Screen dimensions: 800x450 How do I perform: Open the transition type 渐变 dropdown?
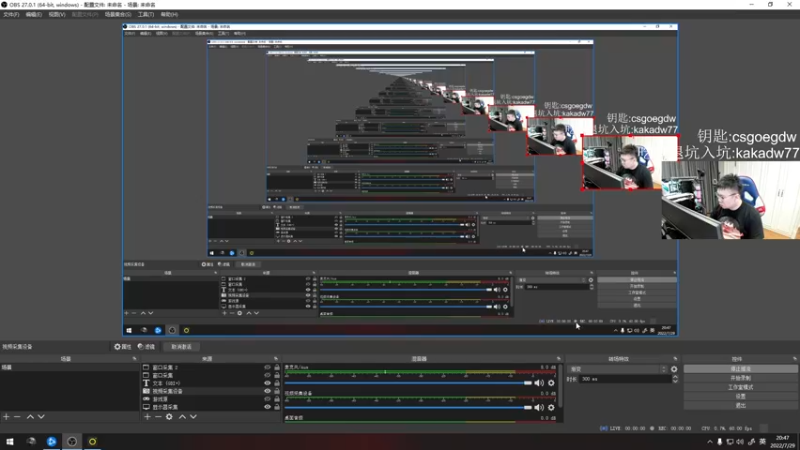click(x=618, y=369)
